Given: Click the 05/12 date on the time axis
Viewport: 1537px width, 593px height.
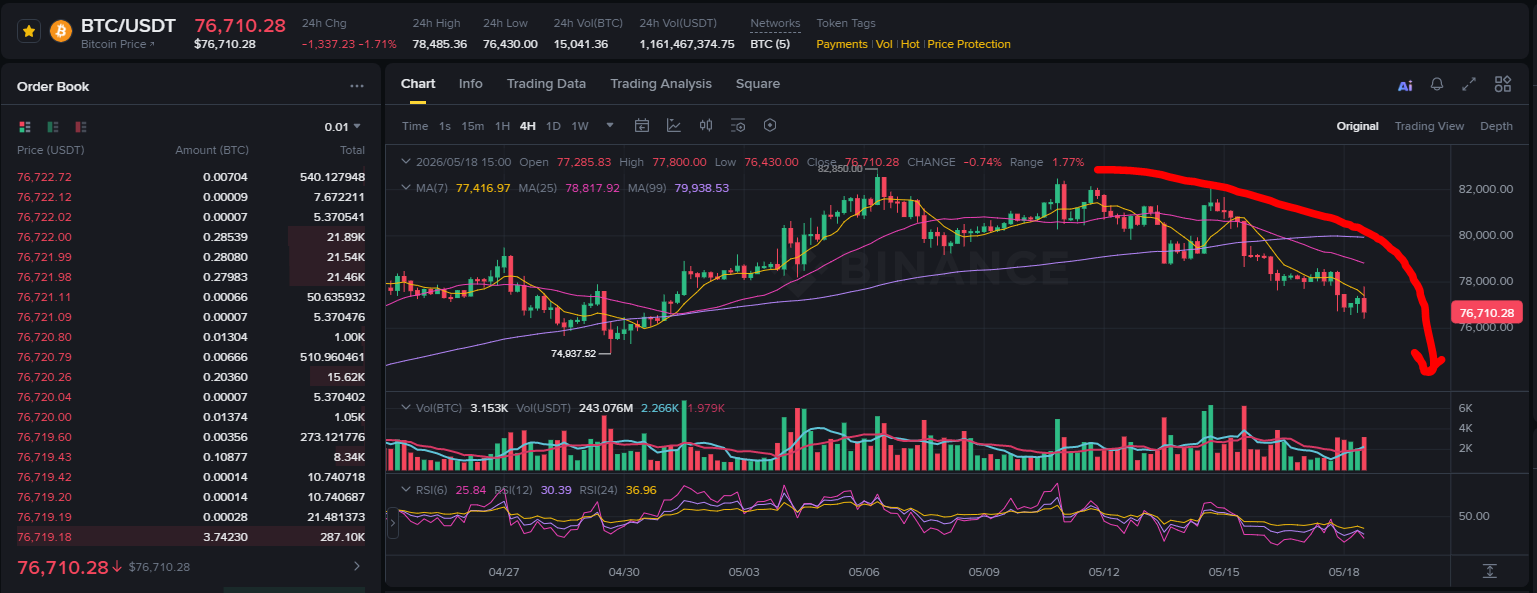Looking at the screenshot, I should pos(1104,573).
